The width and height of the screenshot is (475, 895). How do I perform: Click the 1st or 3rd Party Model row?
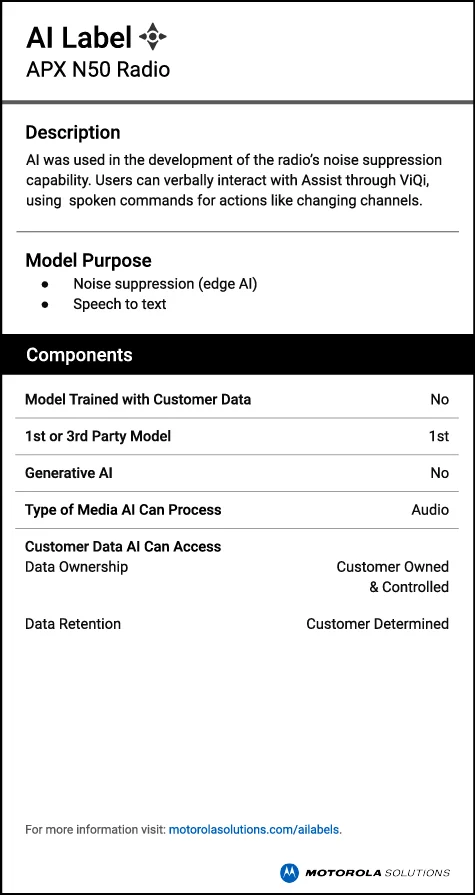pyautogui.click(x=237, y=436)
